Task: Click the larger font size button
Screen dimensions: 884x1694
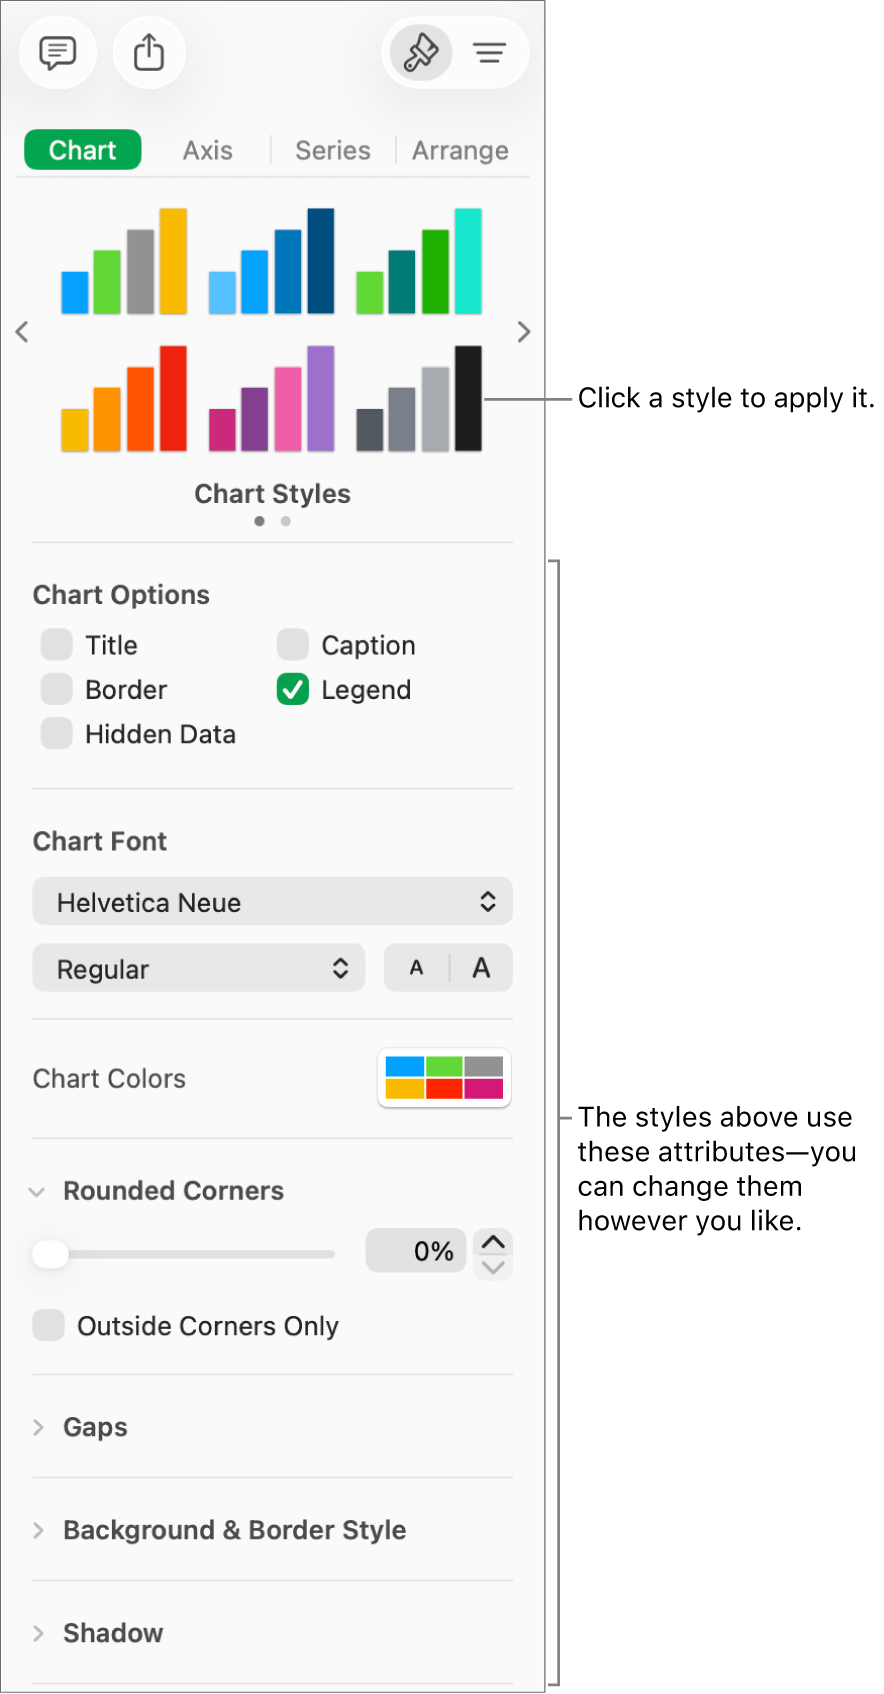Action: (x=480, y=967)
